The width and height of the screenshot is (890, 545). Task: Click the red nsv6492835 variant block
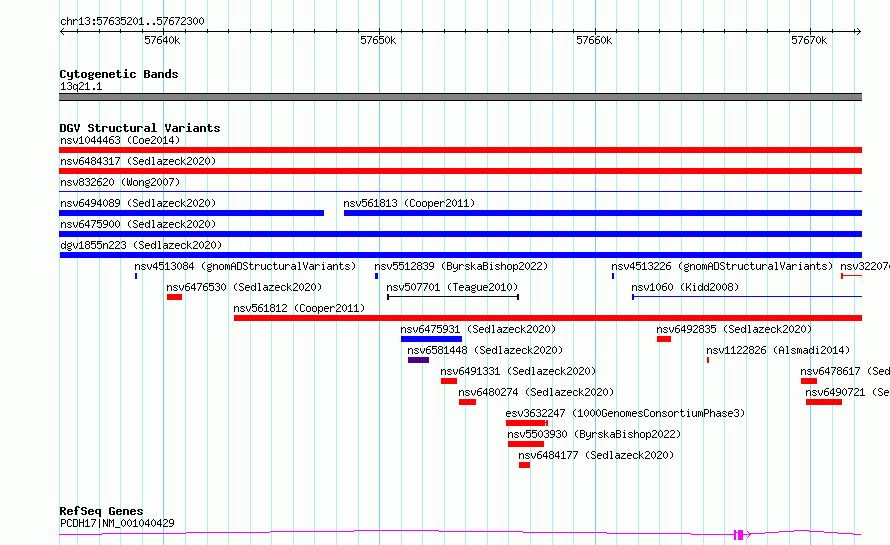[664, 339]
